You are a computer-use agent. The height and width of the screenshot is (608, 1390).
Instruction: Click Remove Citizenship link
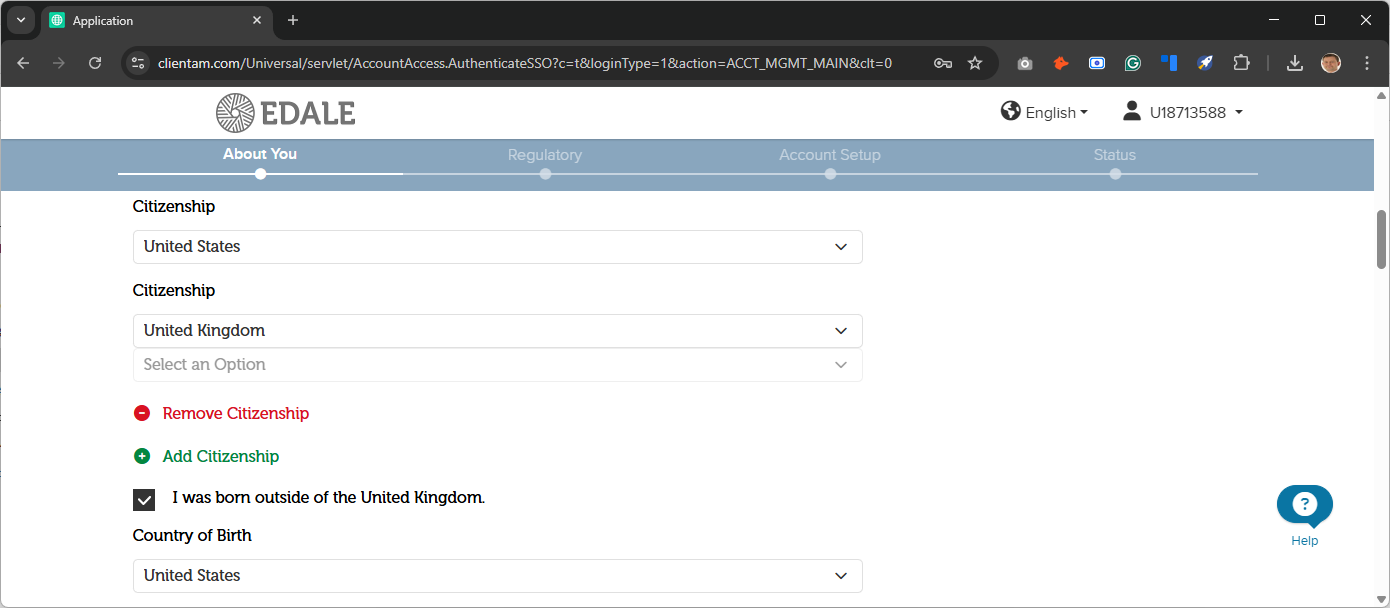[x=236, y=413]
